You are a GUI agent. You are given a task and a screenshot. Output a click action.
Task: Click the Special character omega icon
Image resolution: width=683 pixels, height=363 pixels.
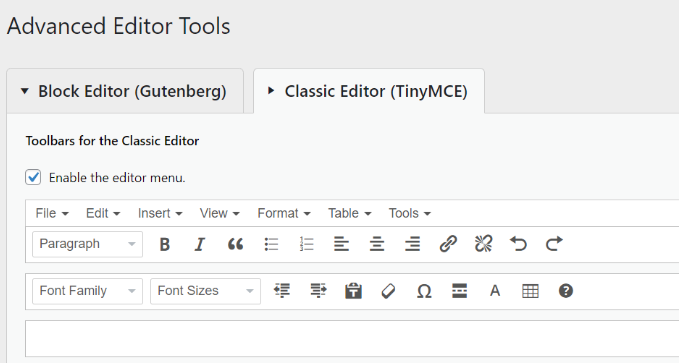[x=424, y=291]
